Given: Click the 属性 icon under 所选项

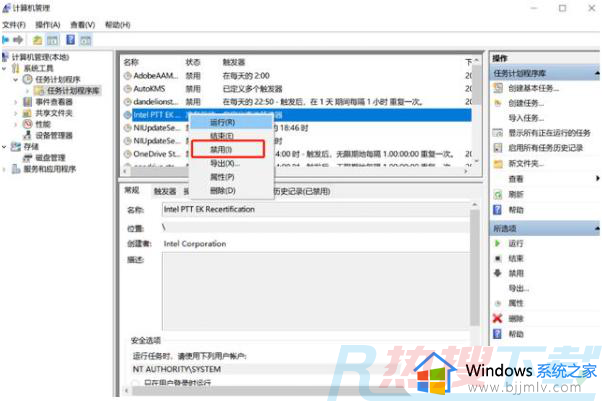Looking at the screenshot, I should (x=498, y=303).
